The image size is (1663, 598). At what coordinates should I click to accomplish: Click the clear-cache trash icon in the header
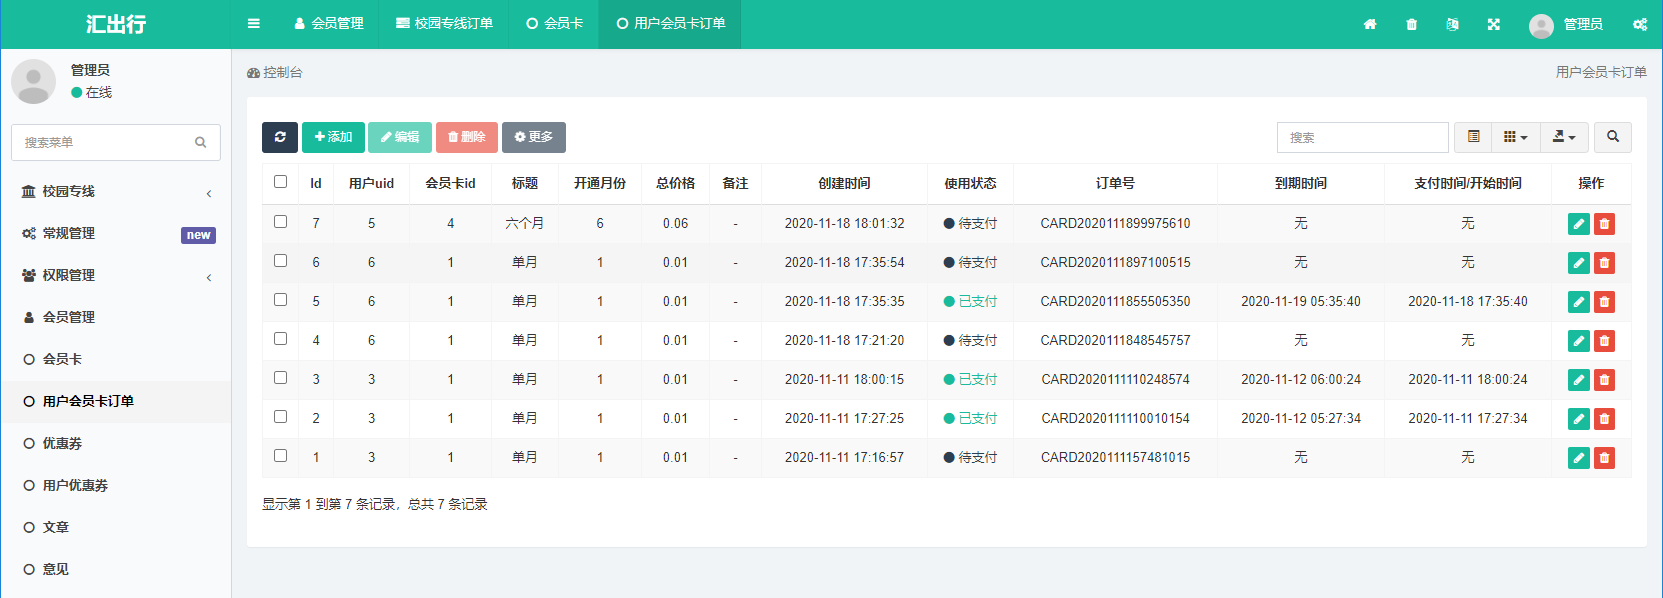(1411, 24)
